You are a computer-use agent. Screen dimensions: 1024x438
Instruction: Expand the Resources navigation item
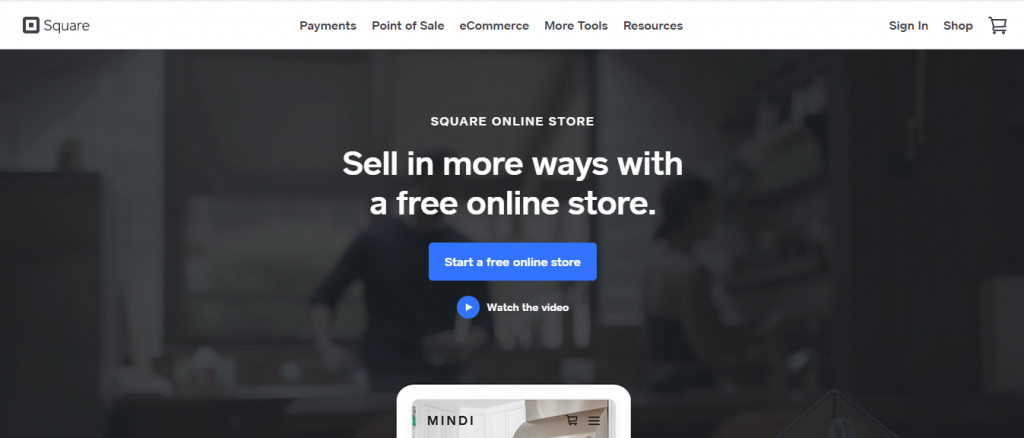pos(653,25)
